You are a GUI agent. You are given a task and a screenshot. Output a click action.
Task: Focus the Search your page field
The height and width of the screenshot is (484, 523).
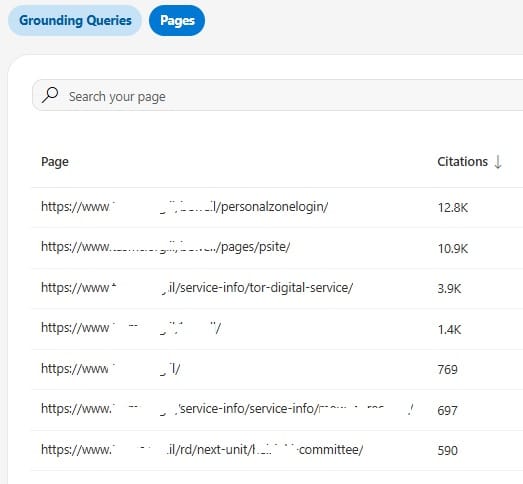click(278, 95)
